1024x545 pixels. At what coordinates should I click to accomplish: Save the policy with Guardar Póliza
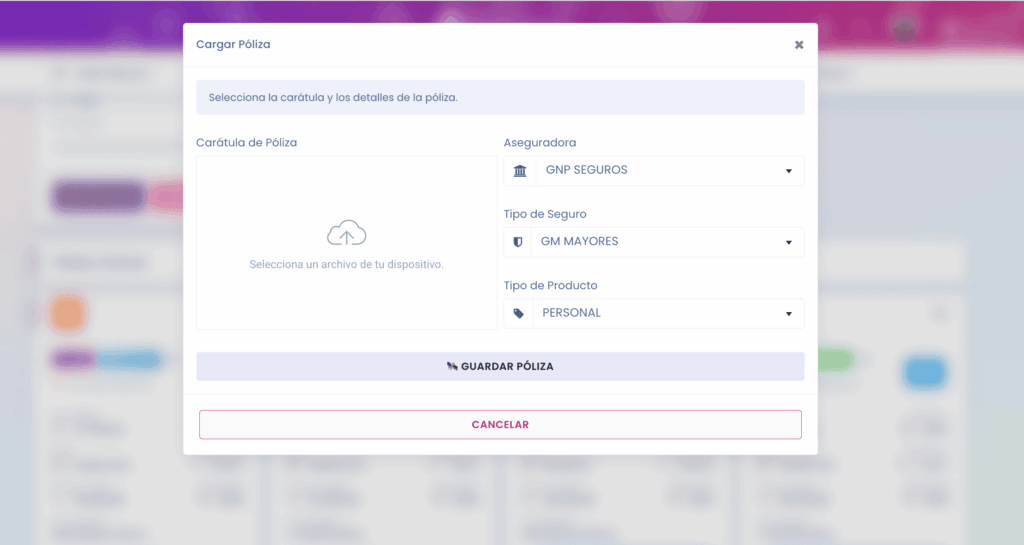tap(500, 366)
